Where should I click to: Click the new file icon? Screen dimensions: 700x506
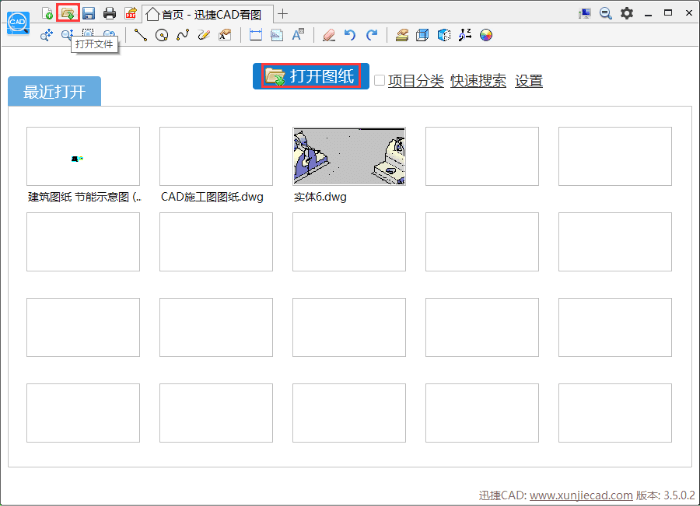47,13
